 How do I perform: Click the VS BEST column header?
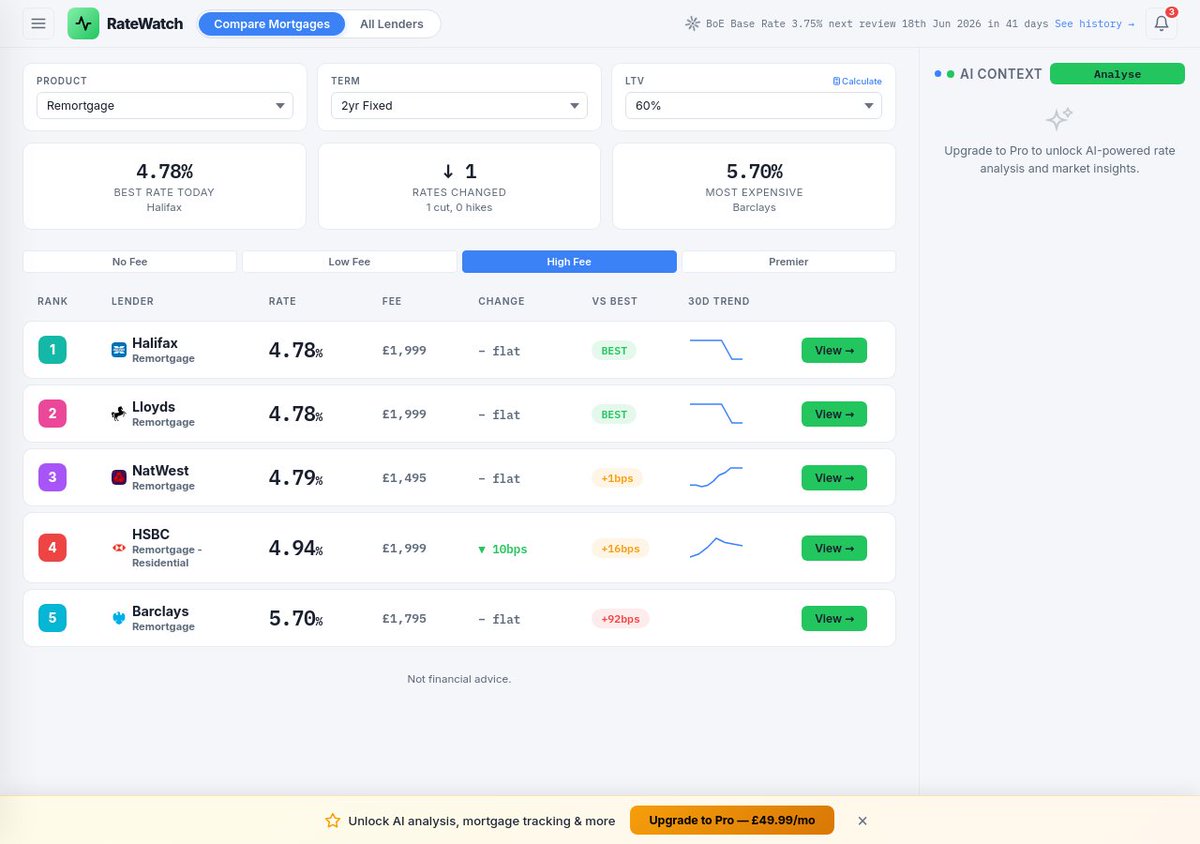click(x=614, y=301)
